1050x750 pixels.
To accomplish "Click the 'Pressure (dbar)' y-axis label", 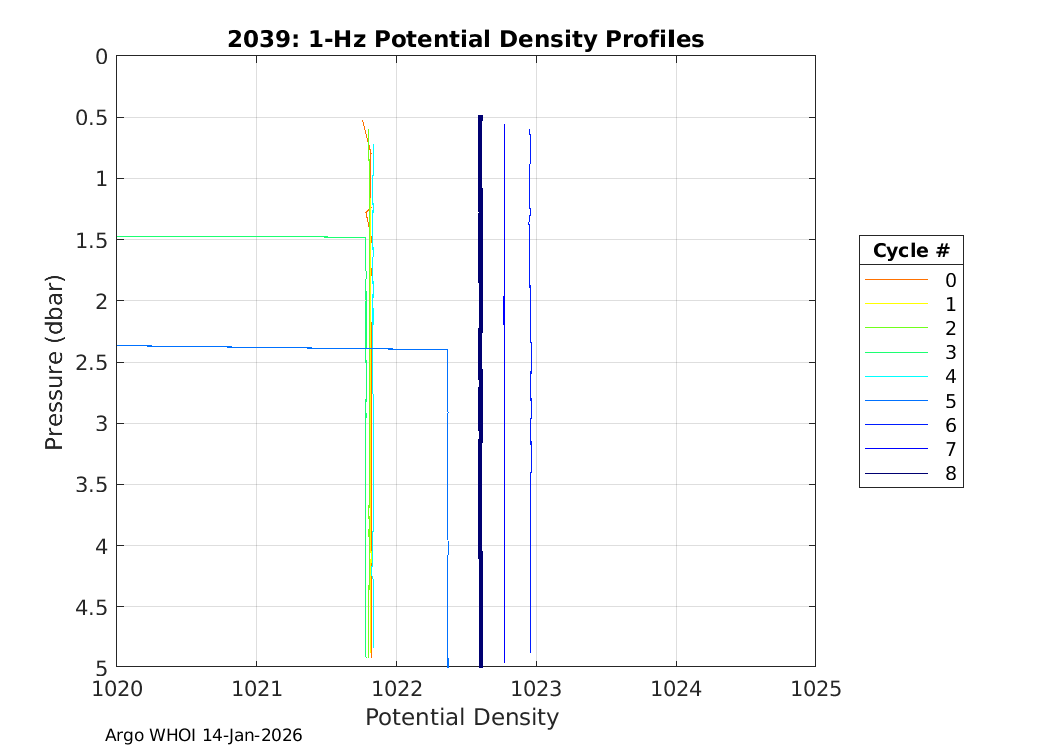I will click(x=54, y=362).
